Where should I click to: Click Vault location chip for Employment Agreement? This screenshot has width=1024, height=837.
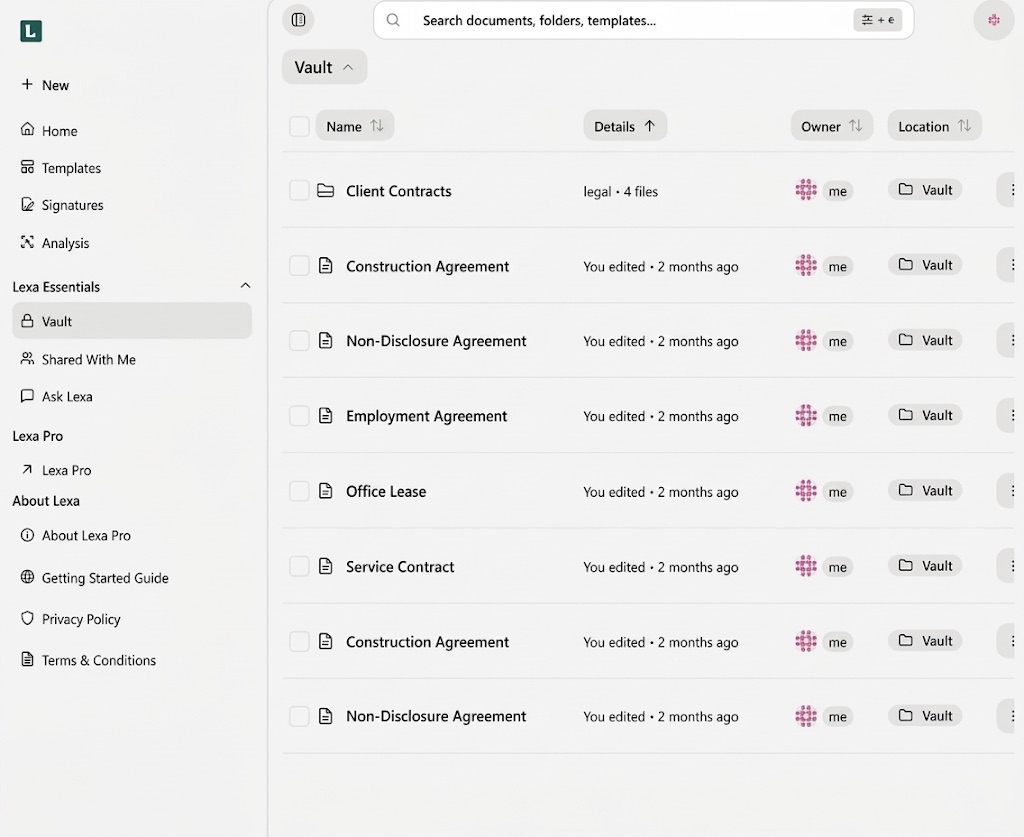pyautogui.click(x=925, y=415)
